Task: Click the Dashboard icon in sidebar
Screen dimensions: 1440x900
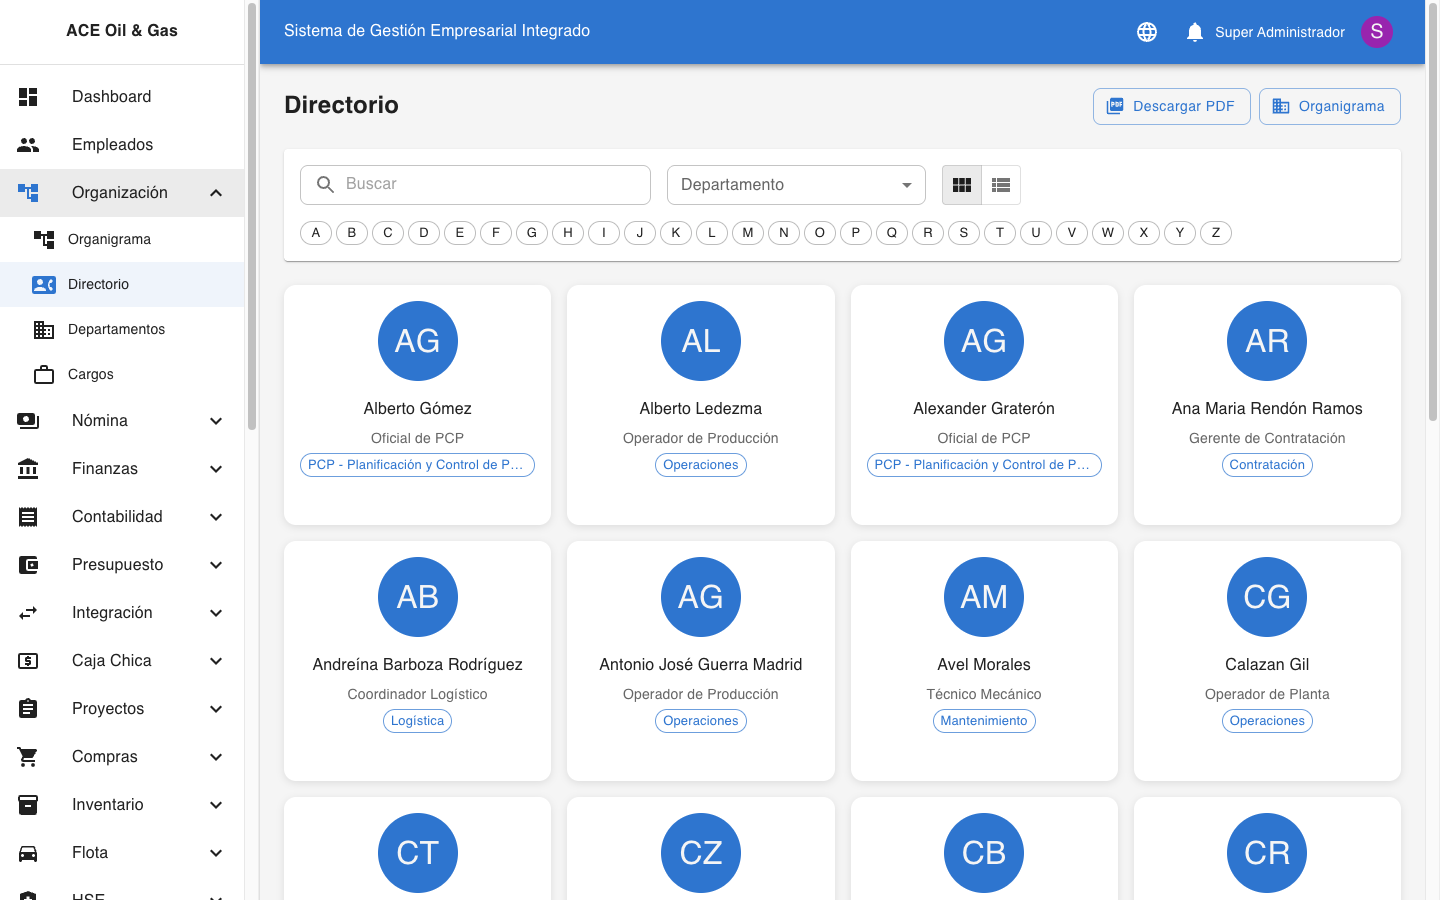Action: click(x=28, y=97)
